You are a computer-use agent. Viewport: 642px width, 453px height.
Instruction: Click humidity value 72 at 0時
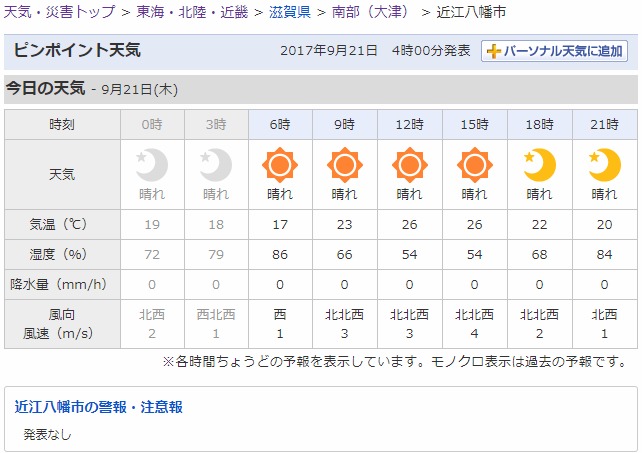(152, 254)
